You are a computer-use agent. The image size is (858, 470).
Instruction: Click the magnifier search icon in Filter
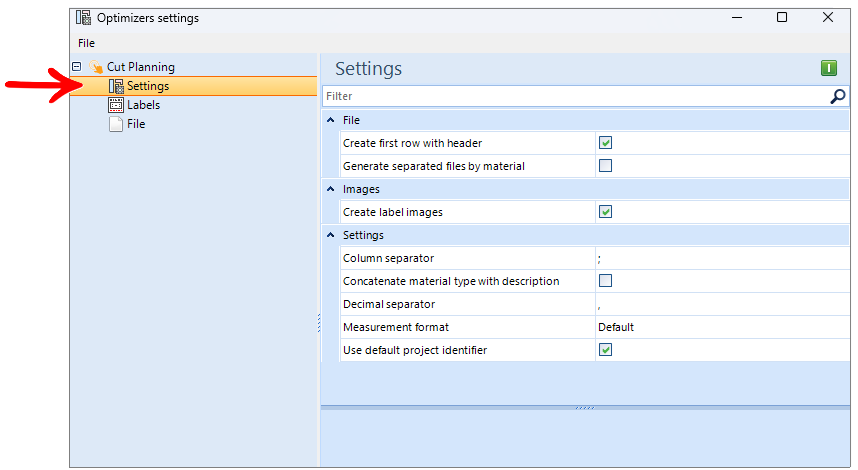pos(838,96)
